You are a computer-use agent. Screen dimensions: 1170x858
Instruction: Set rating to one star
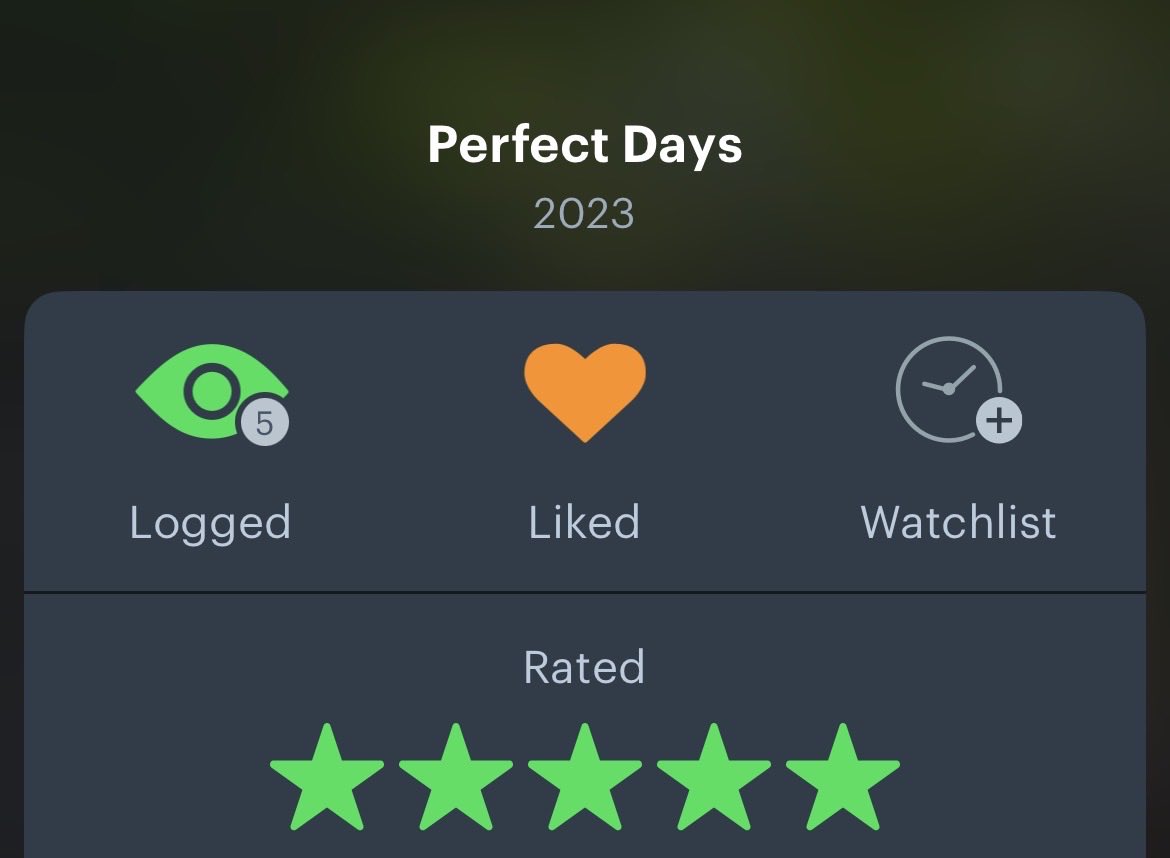coord(327,777)
